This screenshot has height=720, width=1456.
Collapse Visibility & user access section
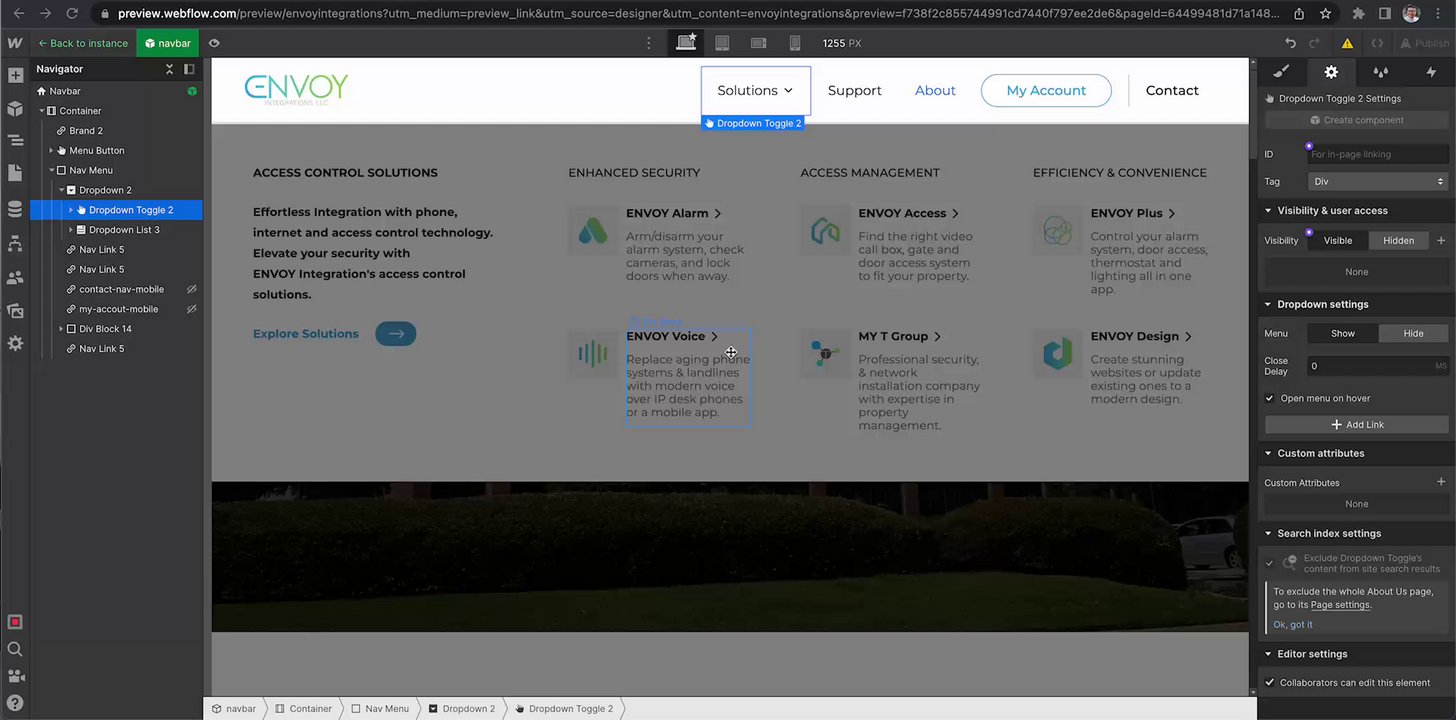[x=1268, y=211]
